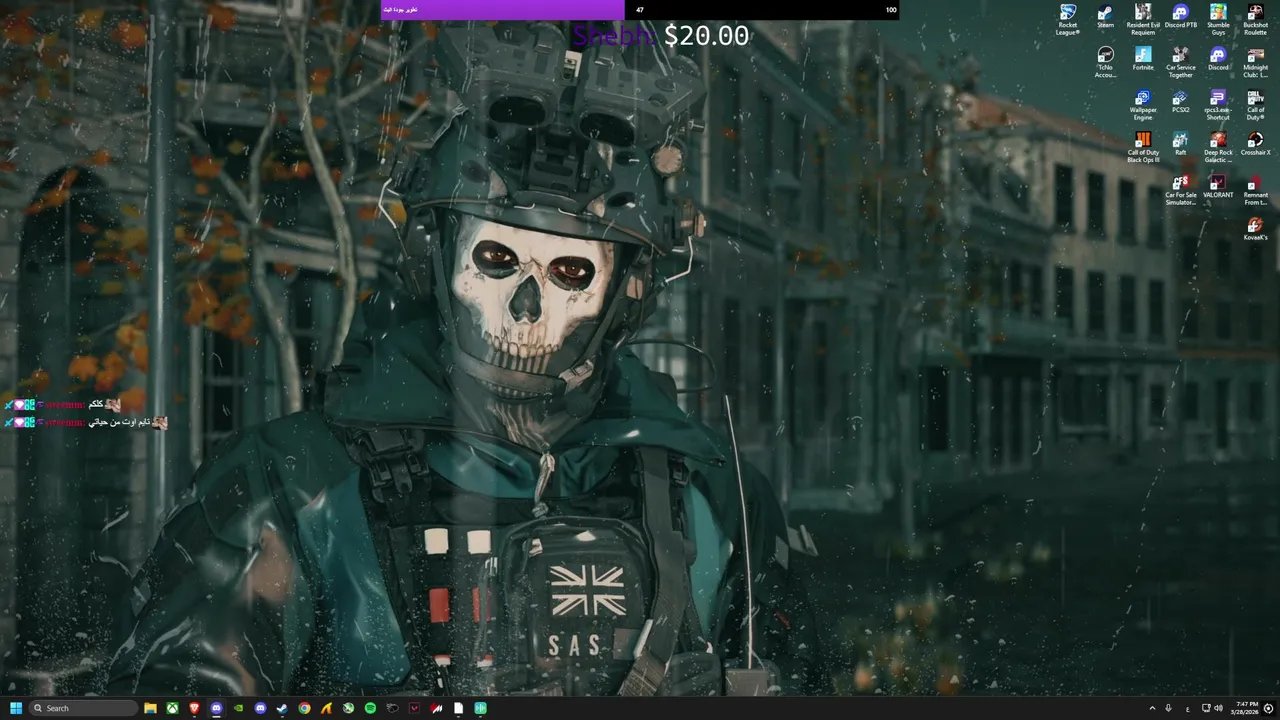Select Car Service Together desktop icon
Screen dimensions: 1280x720
[x=1180, y=62]
